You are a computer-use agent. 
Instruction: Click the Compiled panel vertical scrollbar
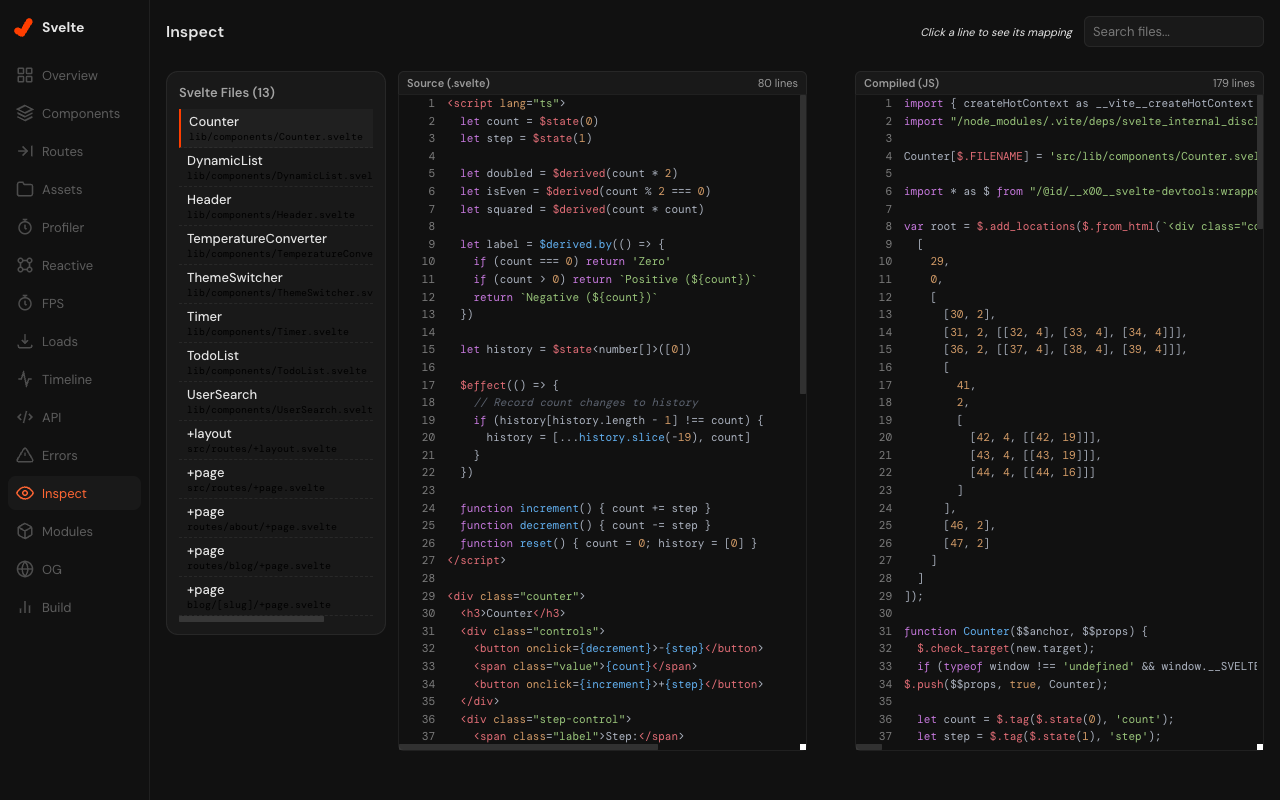pyautogui.click(x=1260, y=162)
